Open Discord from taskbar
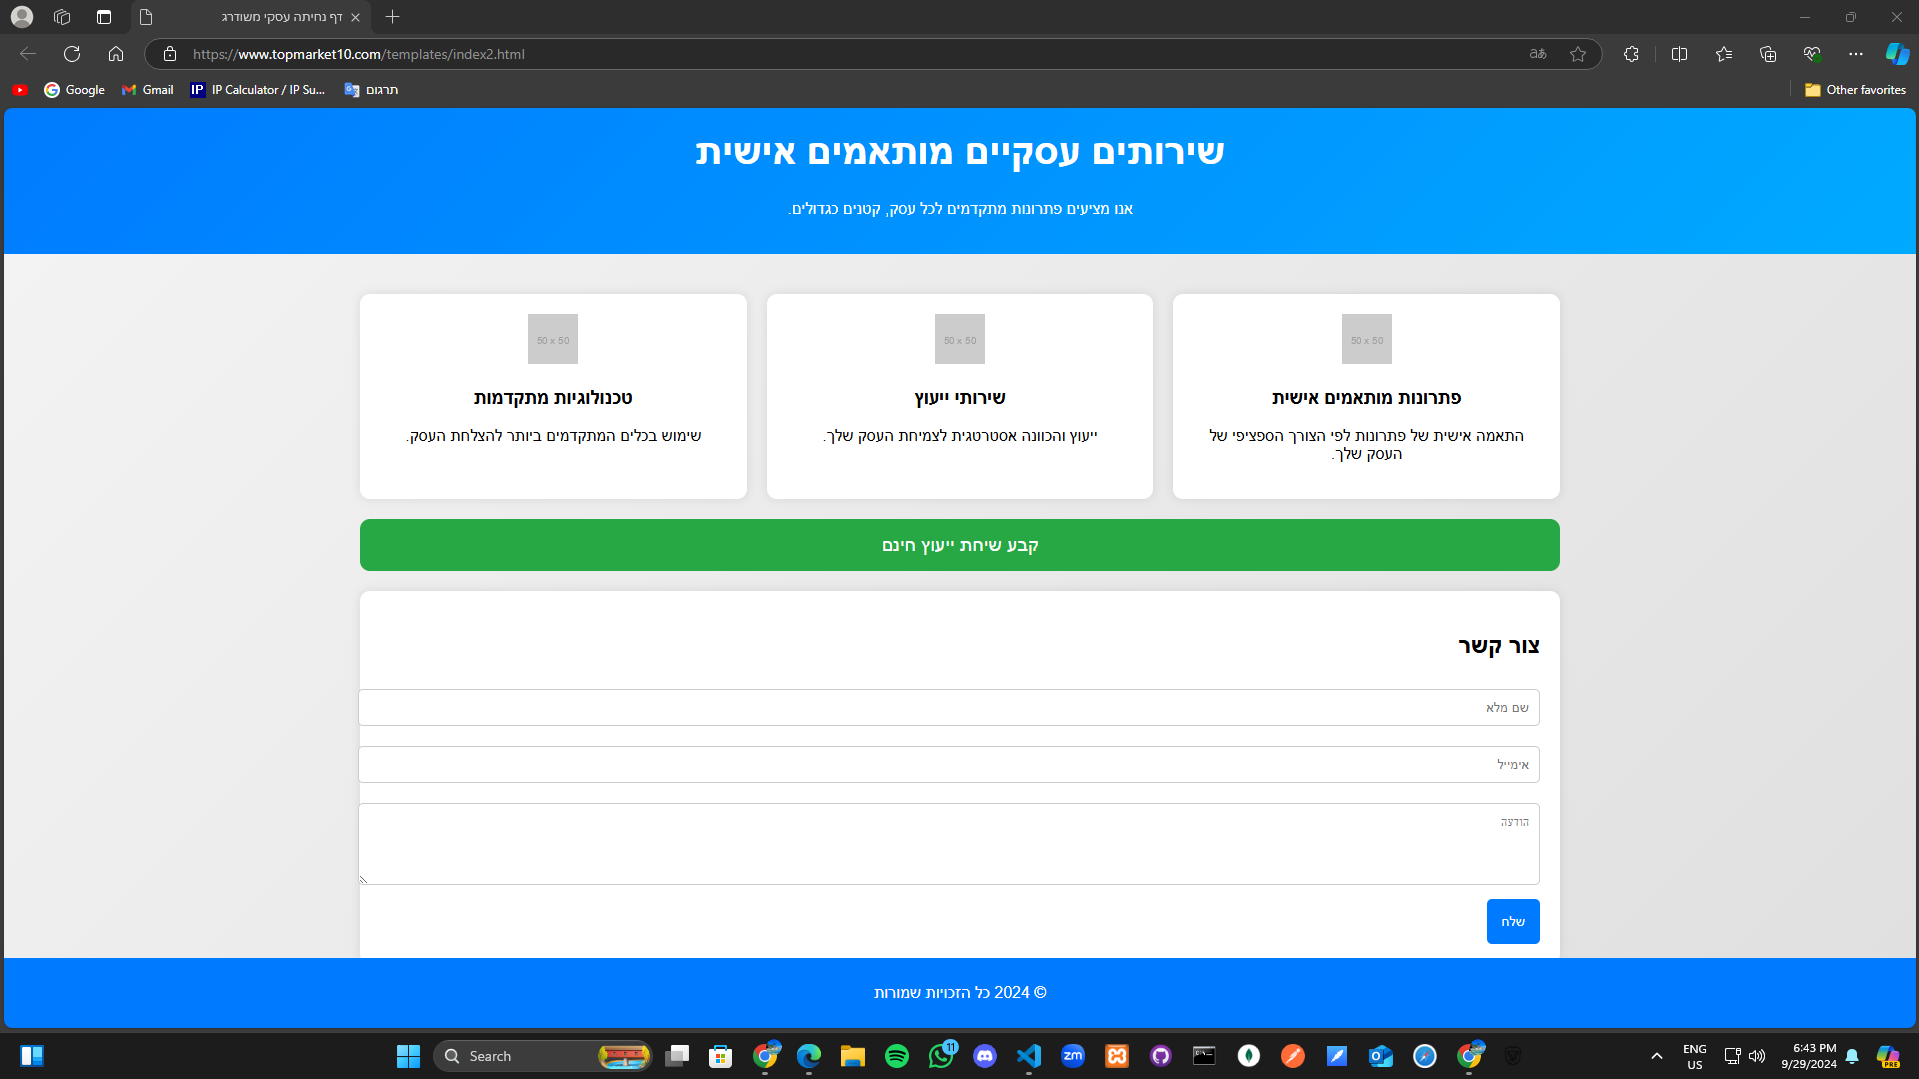1919x1079 pixels. coord(985,1056)
